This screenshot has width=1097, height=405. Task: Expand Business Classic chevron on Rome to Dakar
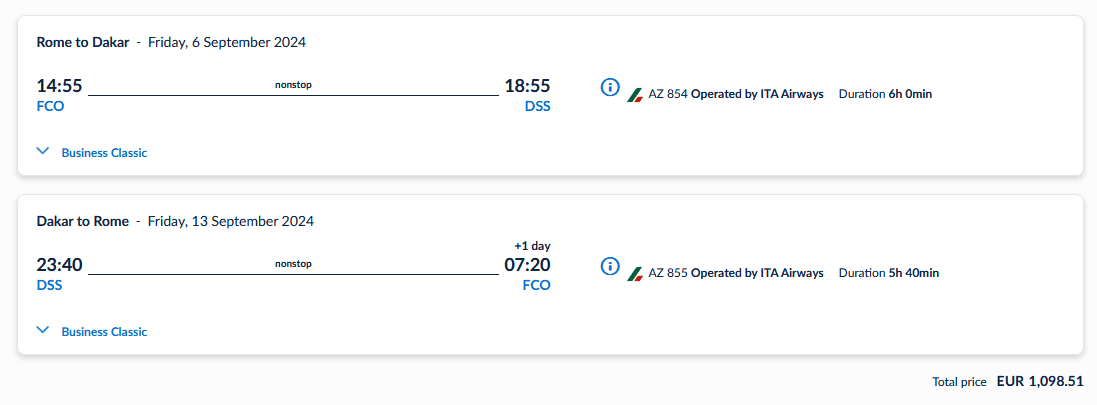point(43,152)
